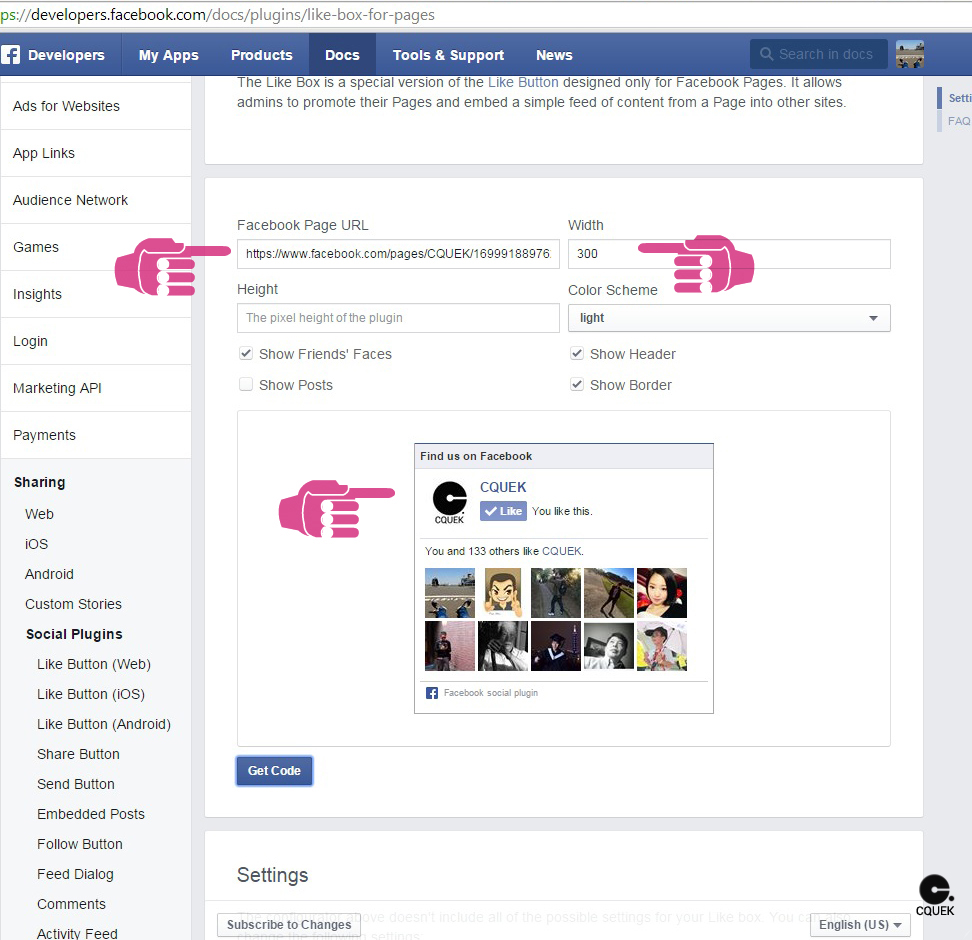Open the My Apps menu
This screenshot has width=972, height=940.
point(169,55)
